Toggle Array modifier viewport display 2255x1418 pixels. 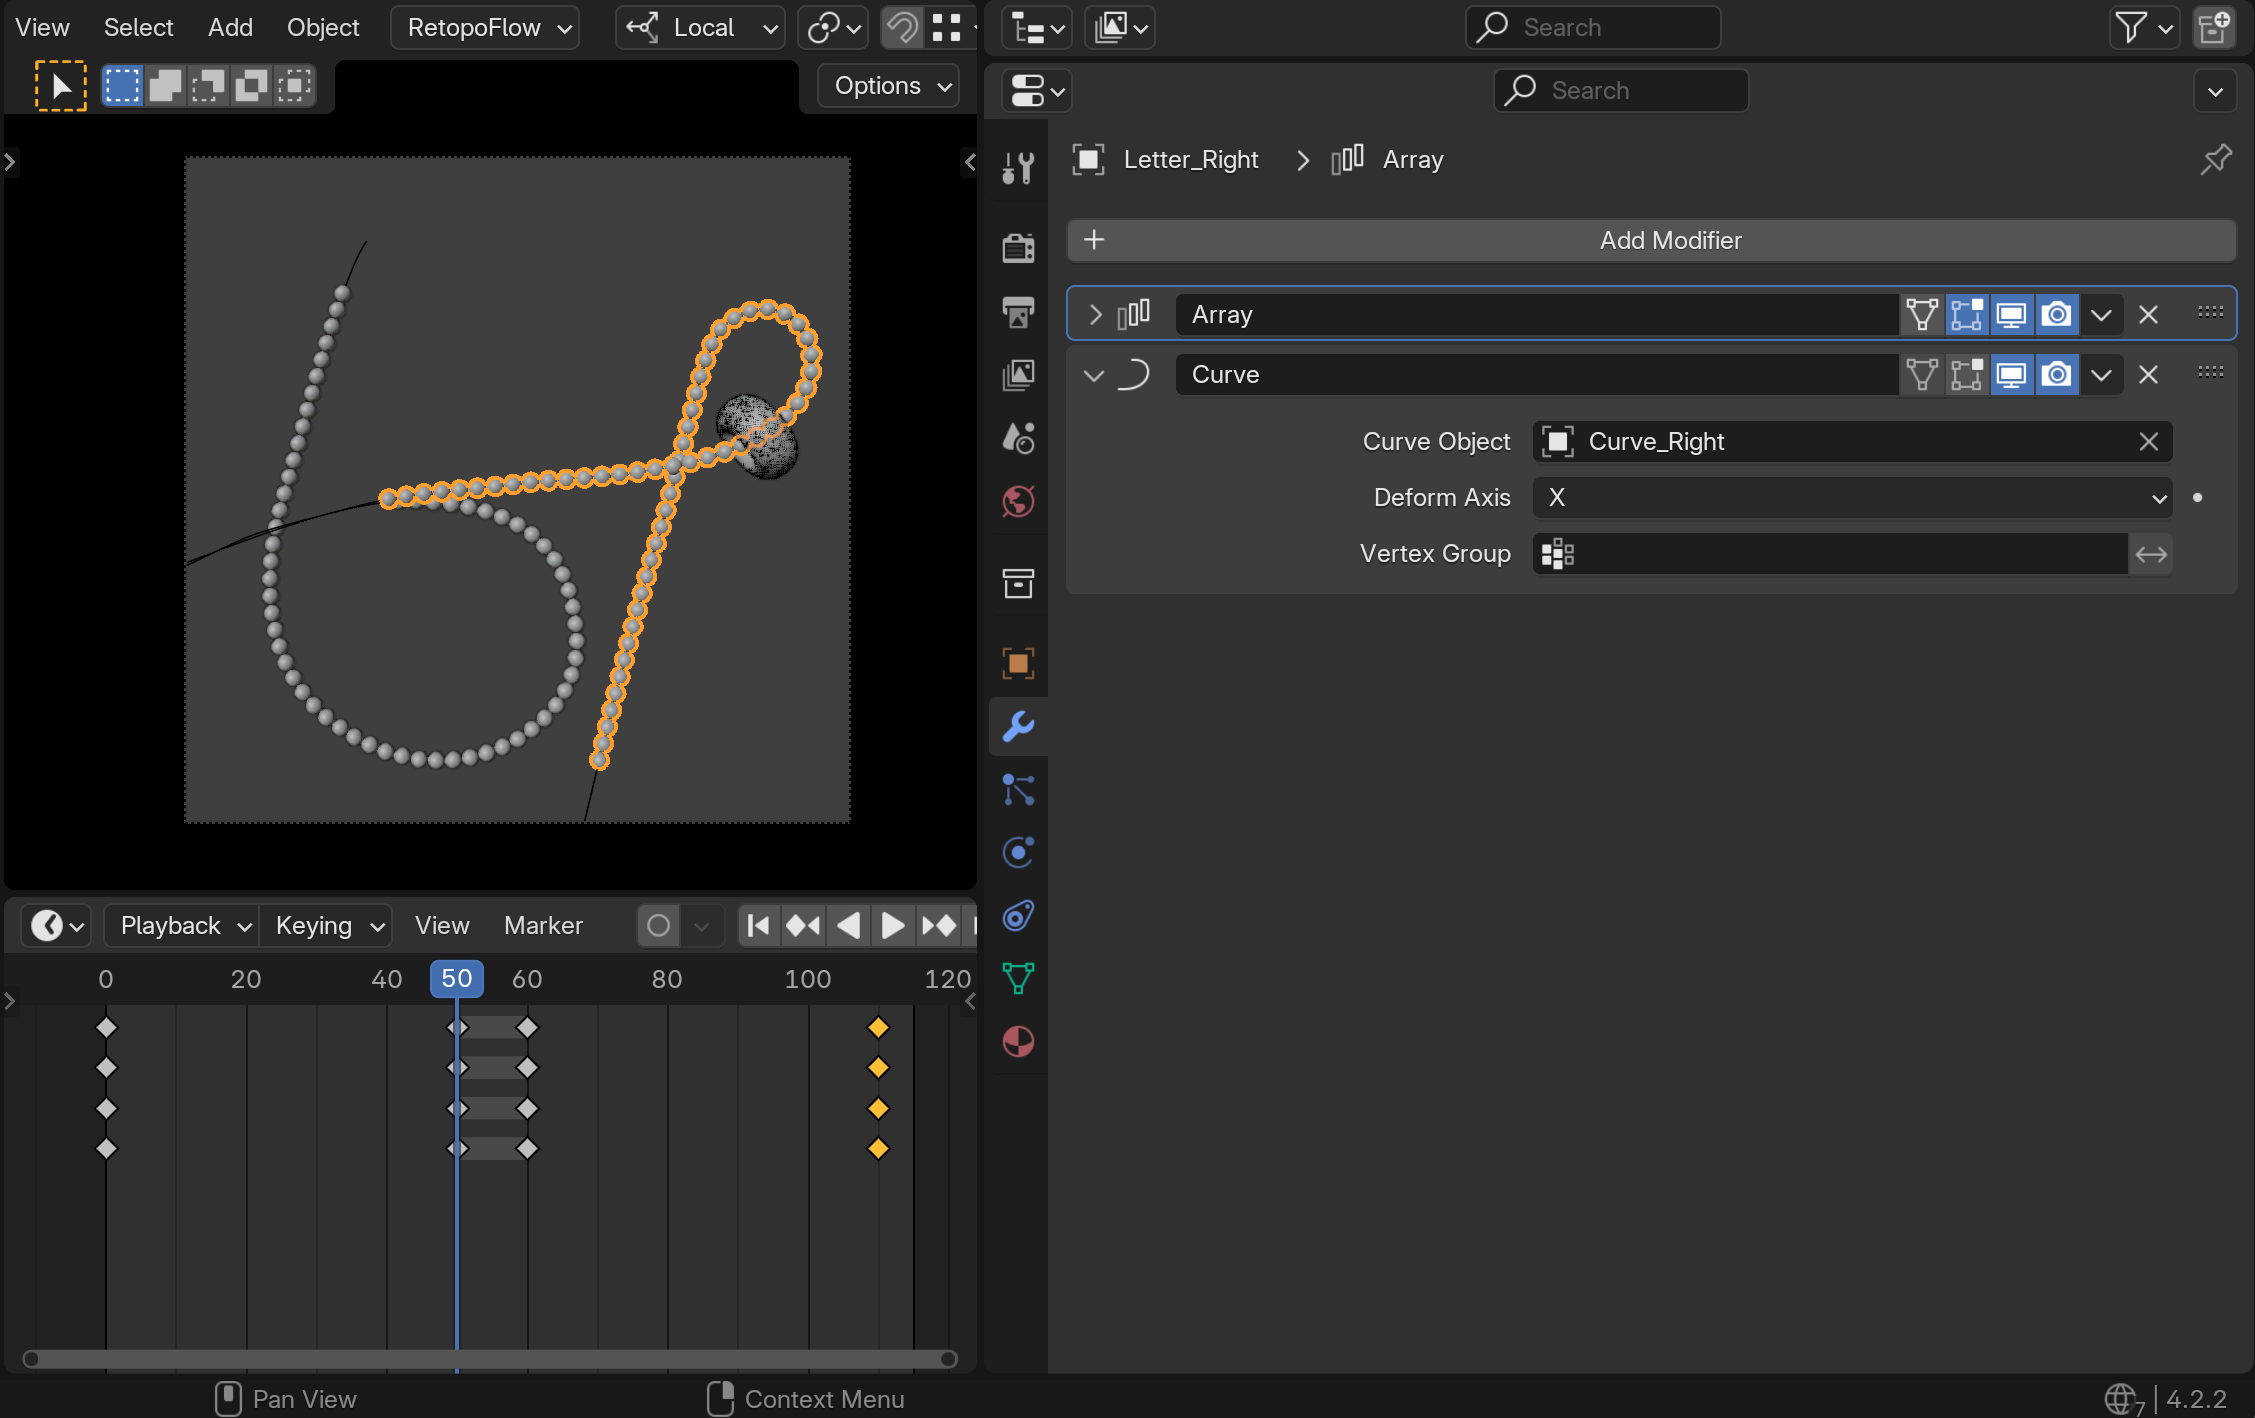click(x=2011, y=315)
